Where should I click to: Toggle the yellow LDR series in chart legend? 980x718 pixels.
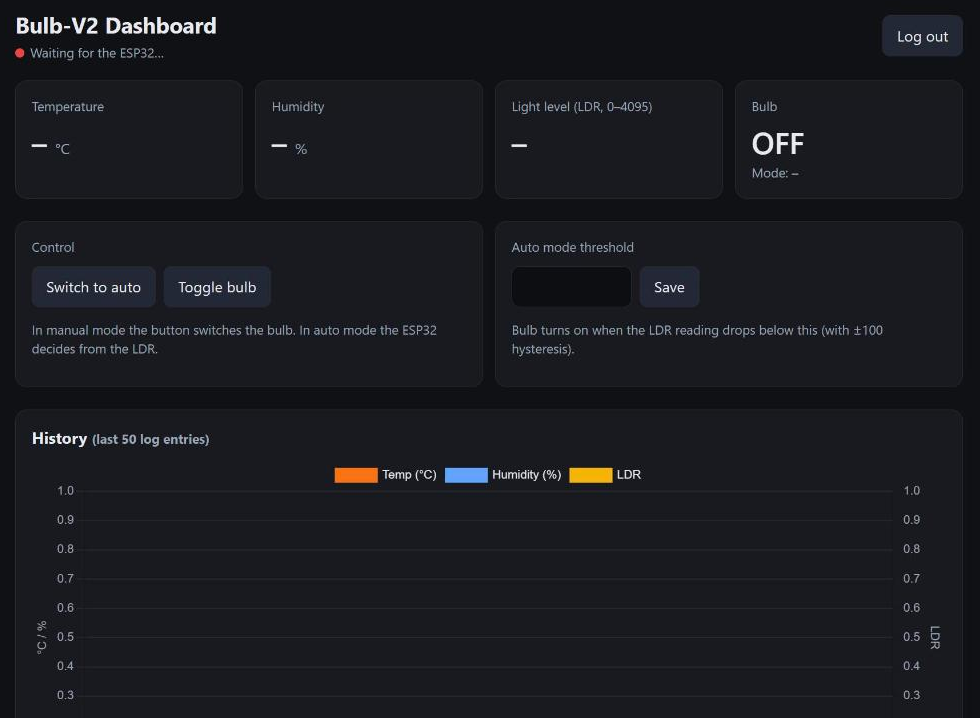605,475
